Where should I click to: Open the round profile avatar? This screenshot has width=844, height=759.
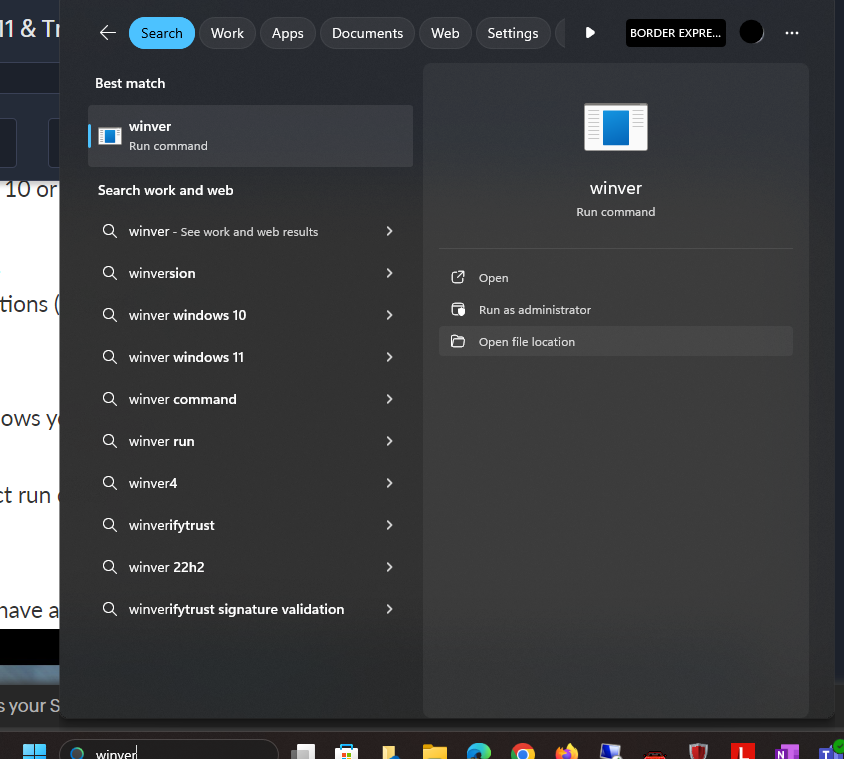pos(751,32)
